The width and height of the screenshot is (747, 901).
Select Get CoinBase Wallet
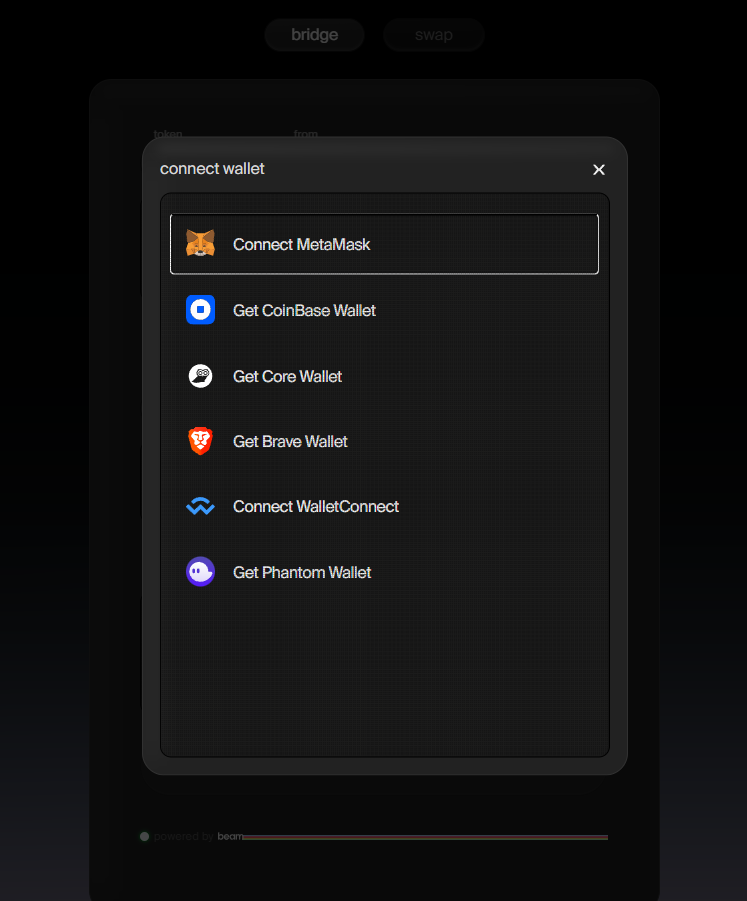(x=384, y=310)
